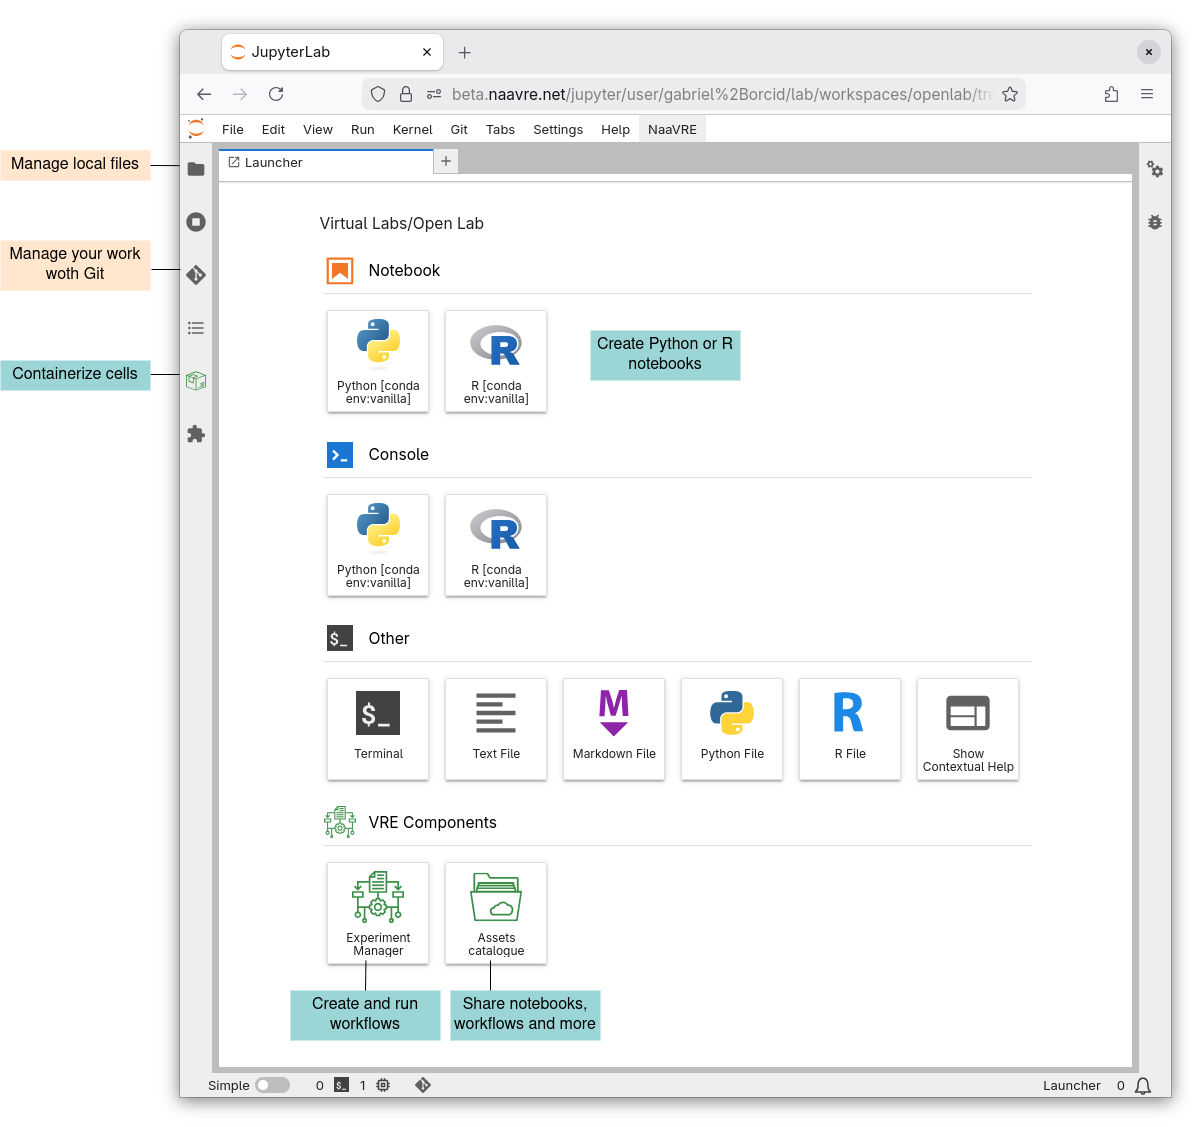Add a new launcher tab with plus button
This screenshot has height=1127, width=1201.
pyautogui.click(x=446, y=161)
